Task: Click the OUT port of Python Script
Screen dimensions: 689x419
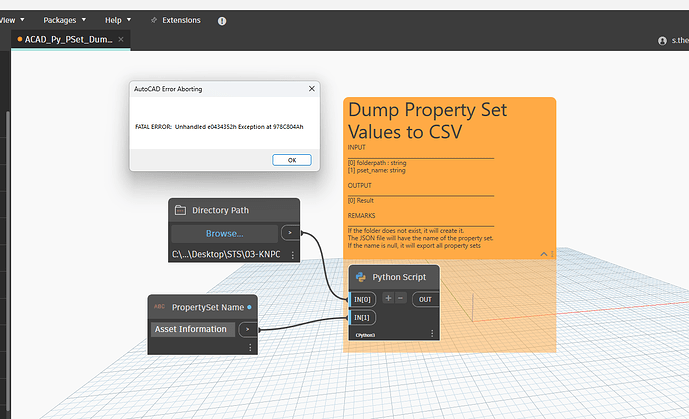Action: point(425,300)
